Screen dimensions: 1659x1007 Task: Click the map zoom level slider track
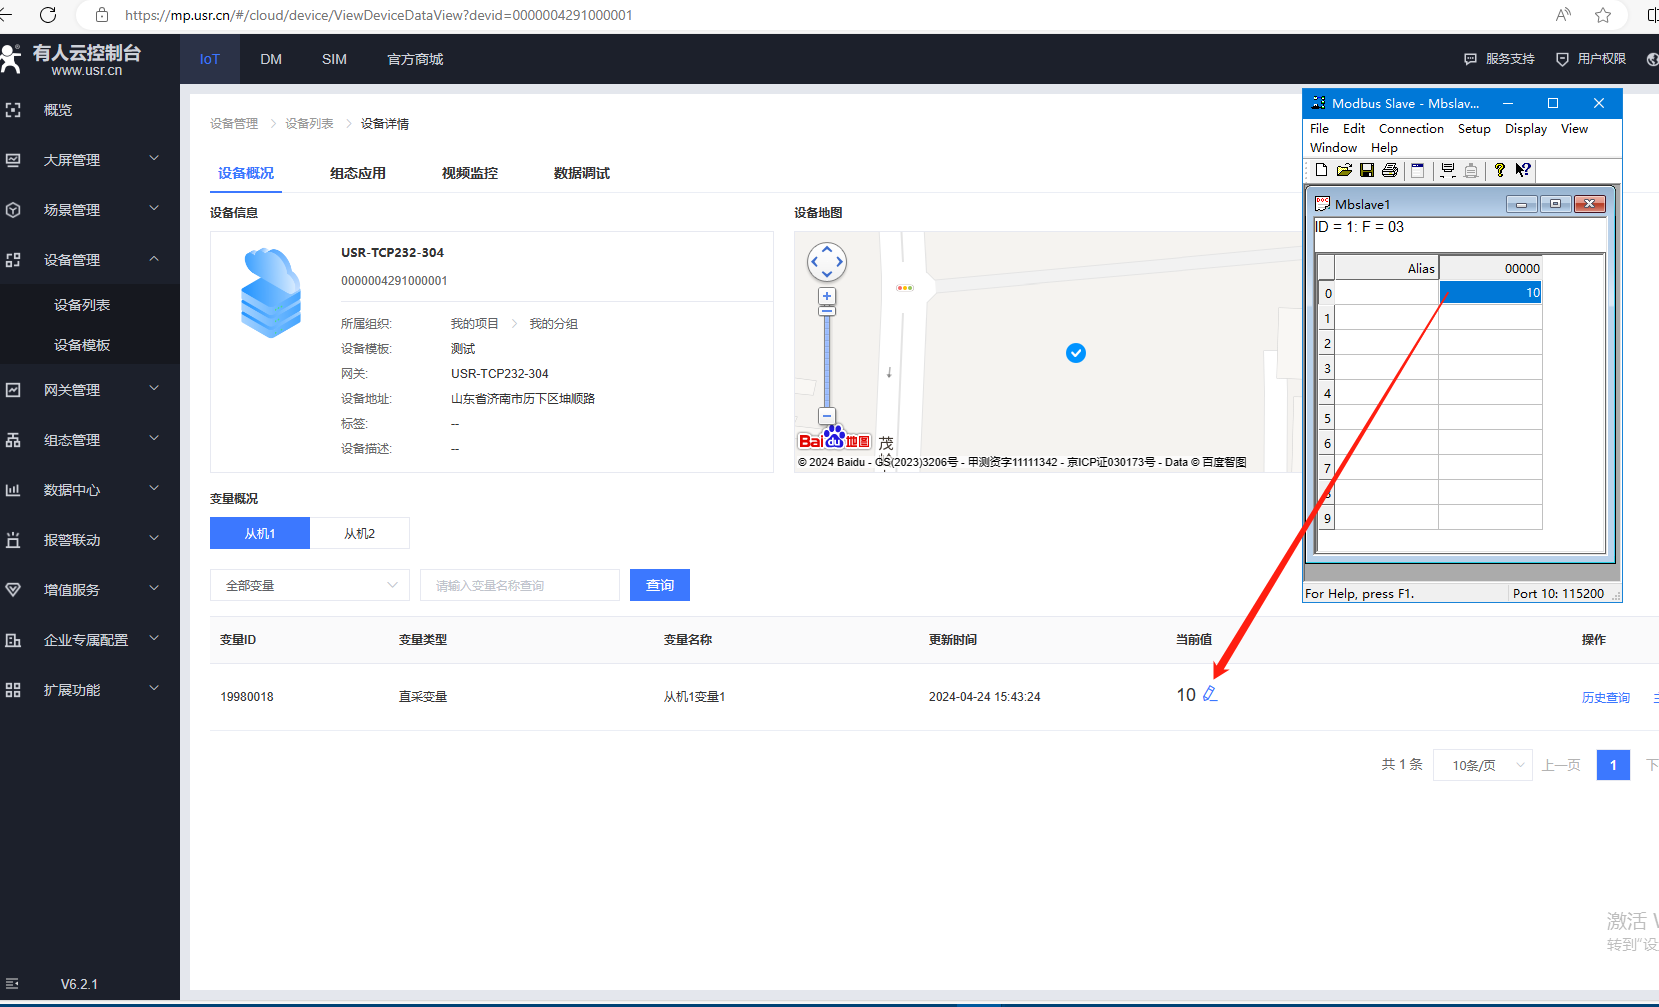point(827,360)
